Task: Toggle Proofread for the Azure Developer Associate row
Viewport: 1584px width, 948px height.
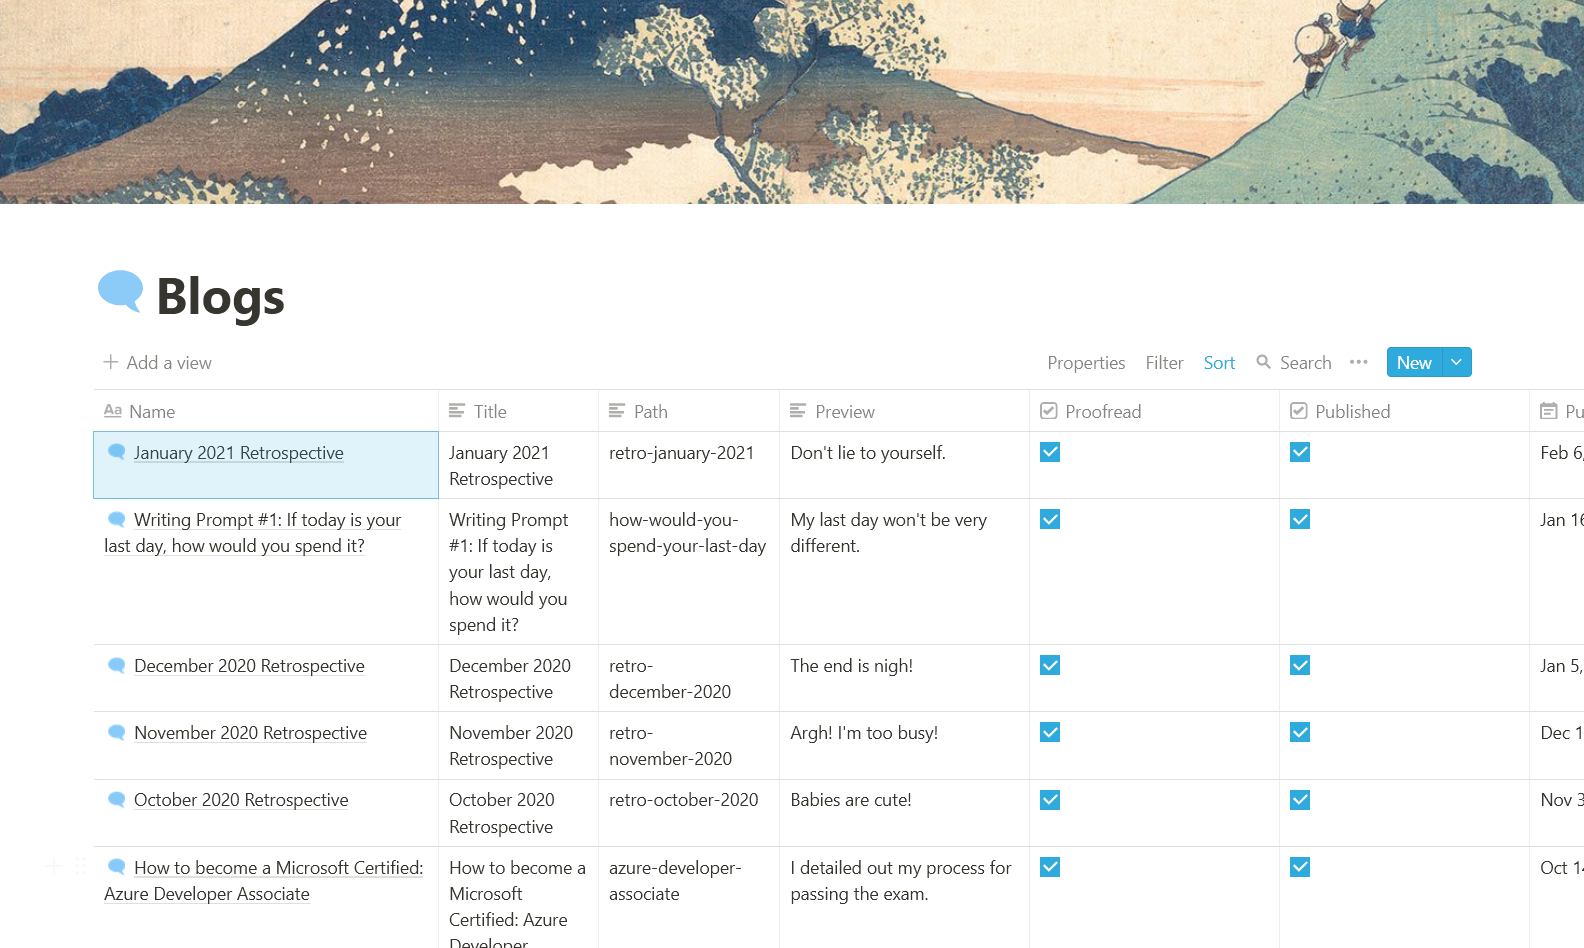Action: [x=1050, y=867]
